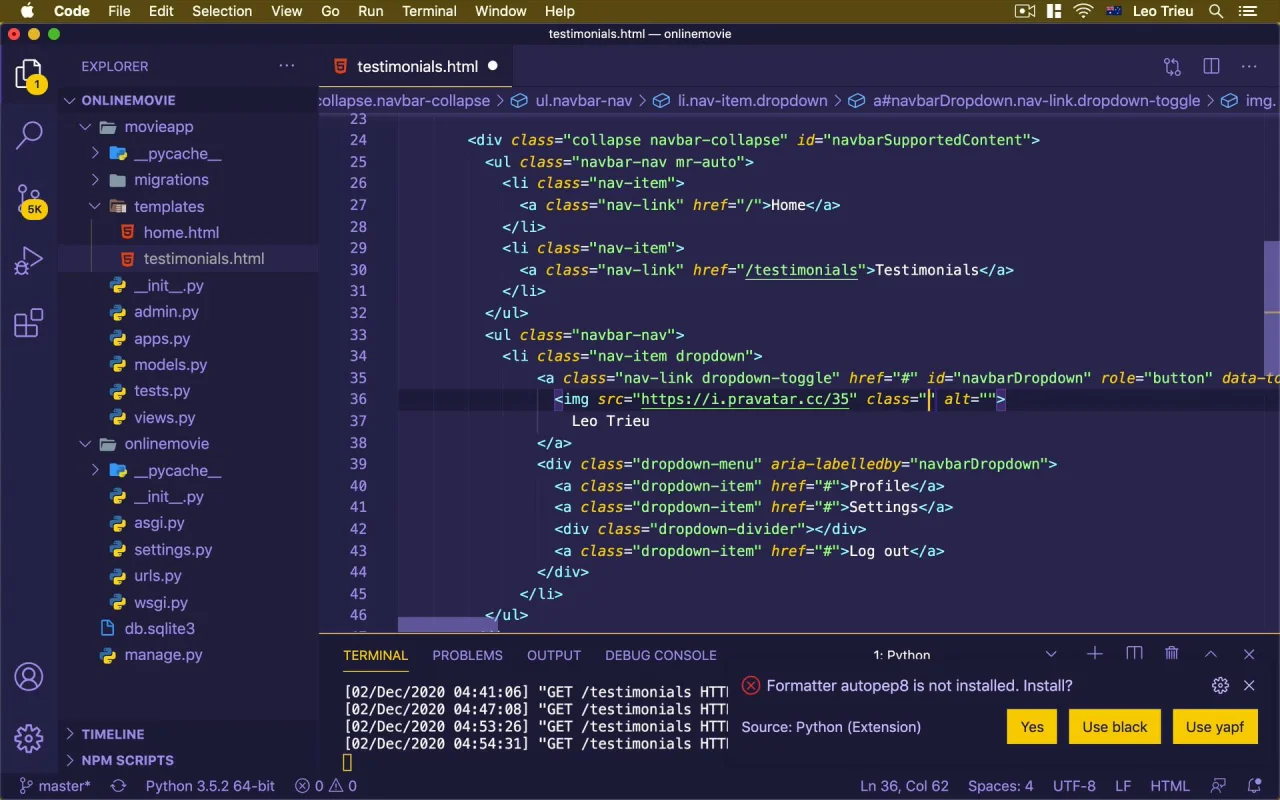Open home.html in the explorer
This screenshot has width=1280, height=800.
[180, 232]
